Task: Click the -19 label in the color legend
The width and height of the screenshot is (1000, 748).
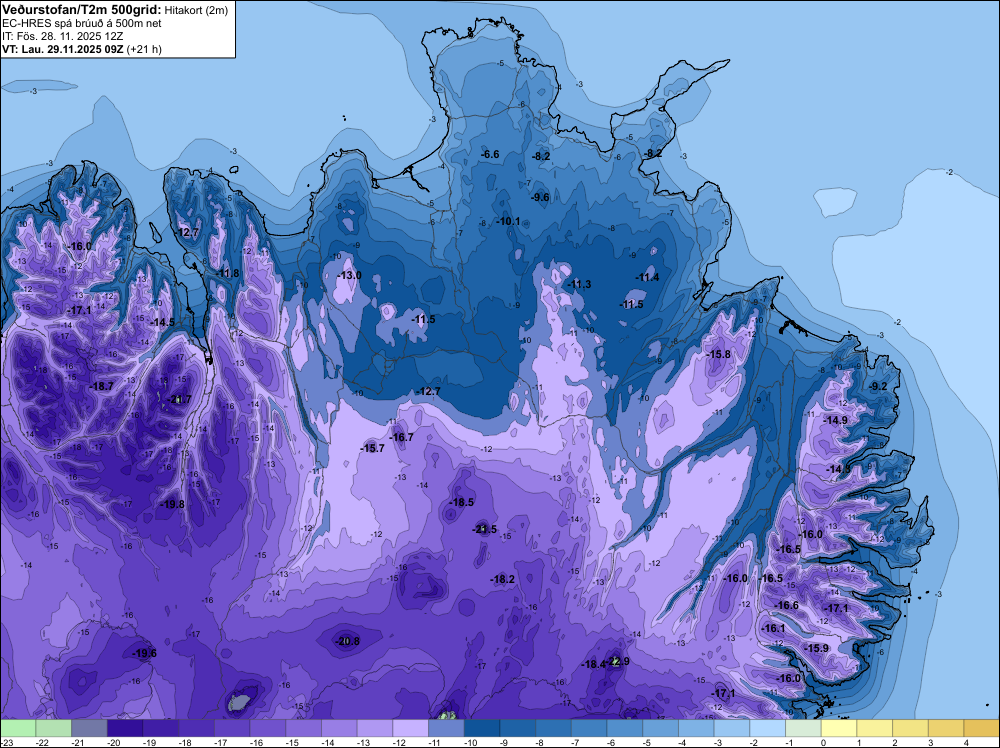Action: (x=150, y=742)
